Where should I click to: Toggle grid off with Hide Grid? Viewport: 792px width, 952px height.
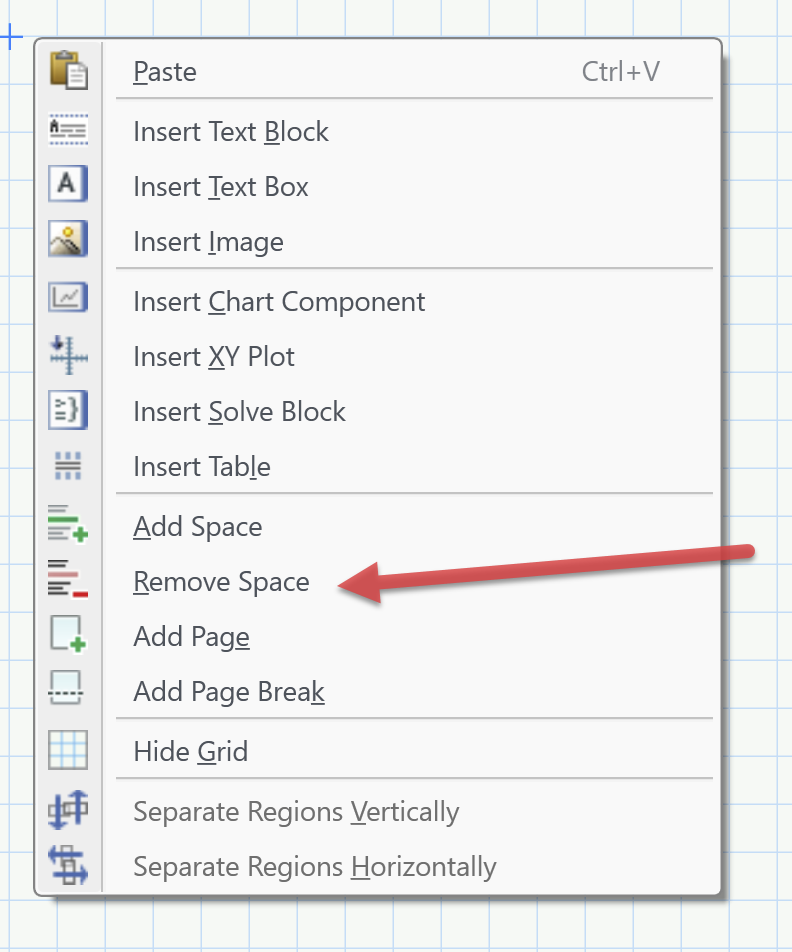pyautogui.click(x=190, y=752)
